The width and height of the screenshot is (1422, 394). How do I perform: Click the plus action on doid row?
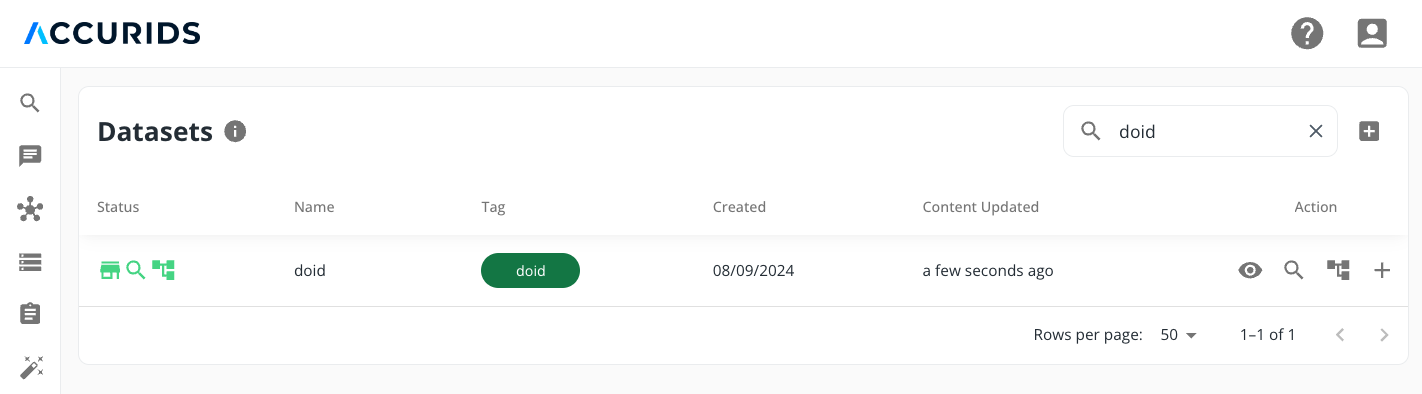1382,270
